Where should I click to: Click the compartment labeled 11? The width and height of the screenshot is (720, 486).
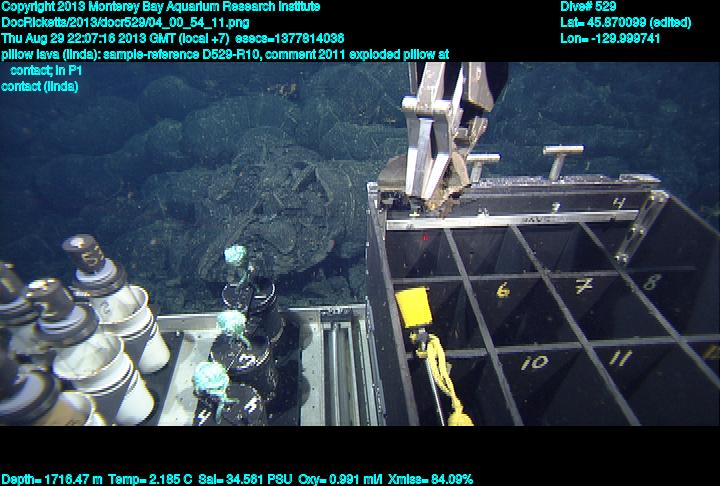tap(620, 357)
